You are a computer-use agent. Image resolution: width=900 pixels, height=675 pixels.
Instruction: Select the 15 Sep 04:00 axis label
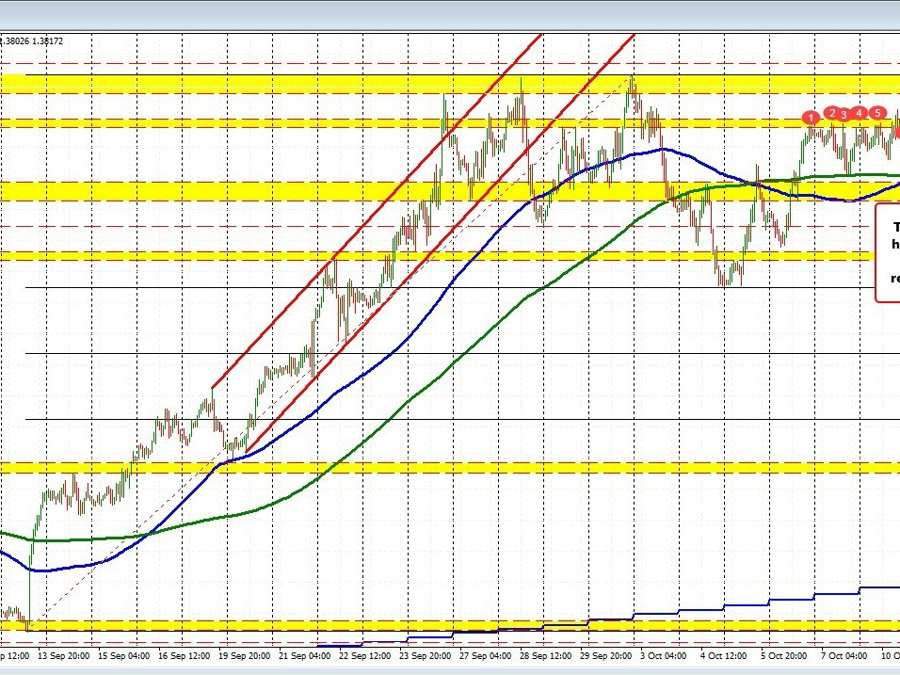(125, 657)
